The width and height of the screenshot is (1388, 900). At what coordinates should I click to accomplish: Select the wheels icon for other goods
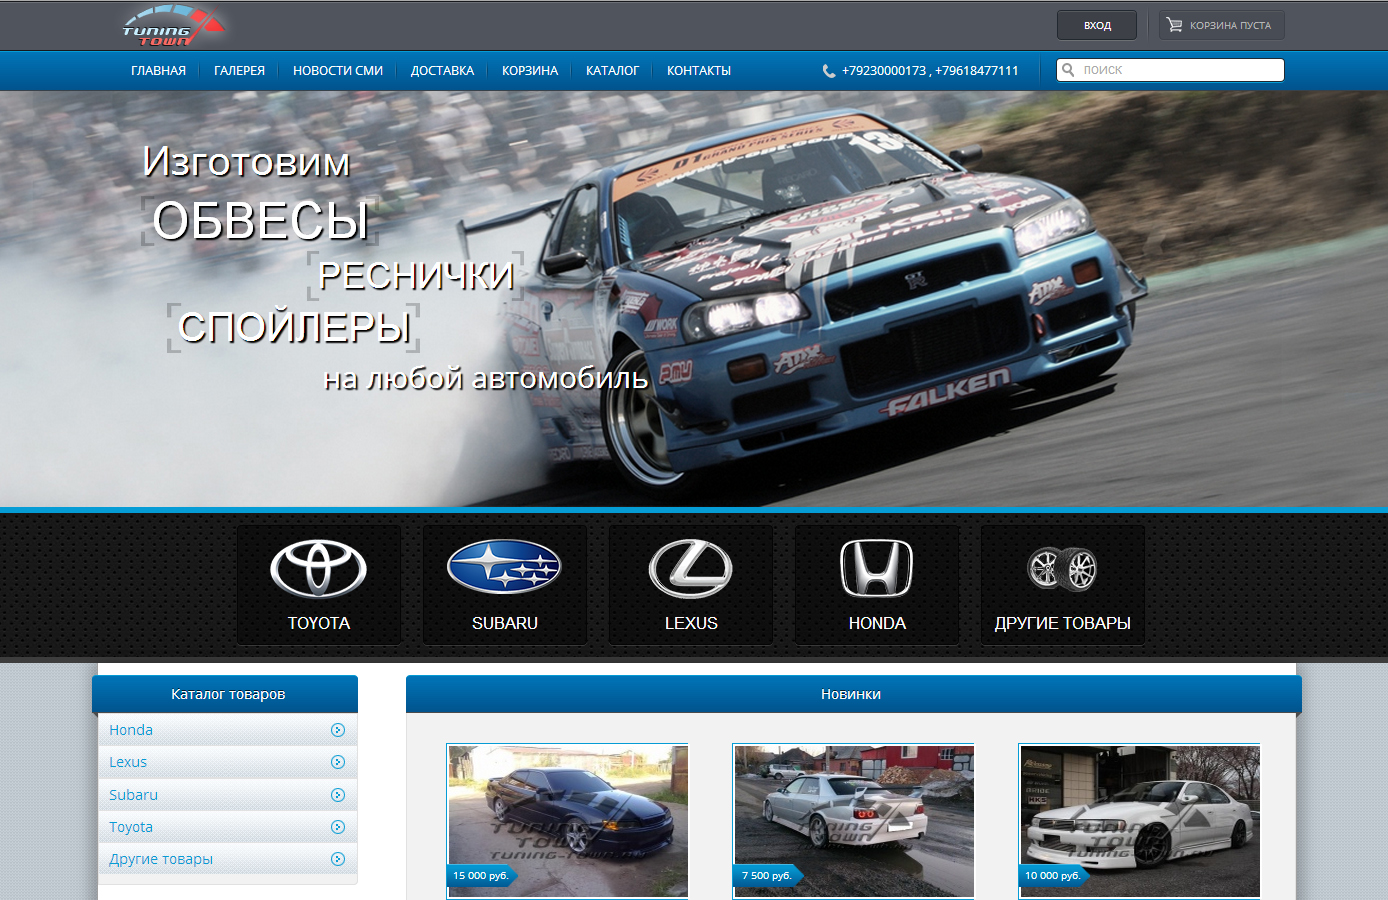coord(1062,569)
